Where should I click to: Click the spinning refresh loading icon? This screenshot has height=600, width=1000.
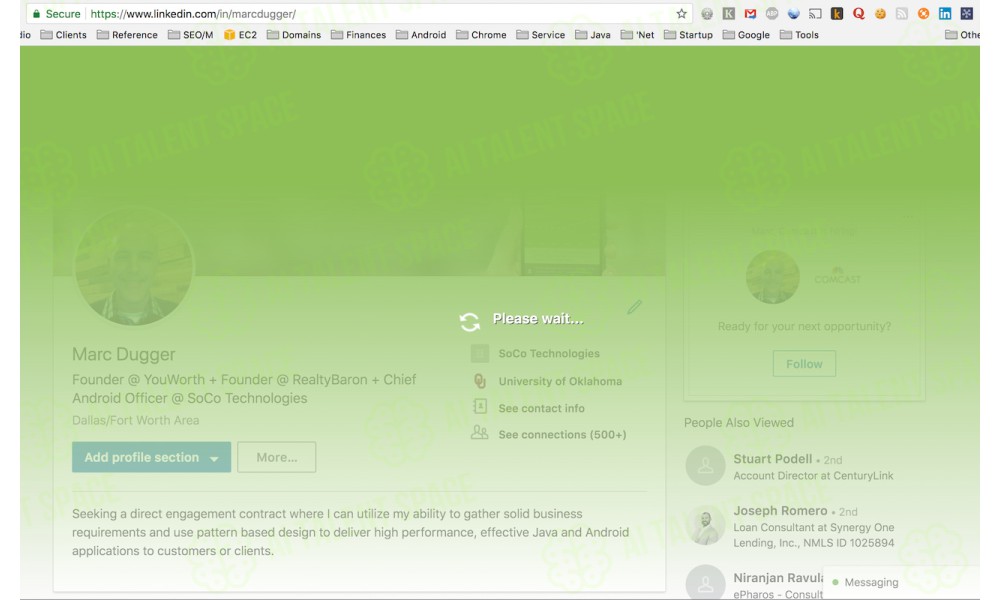[x=470, y=322]
